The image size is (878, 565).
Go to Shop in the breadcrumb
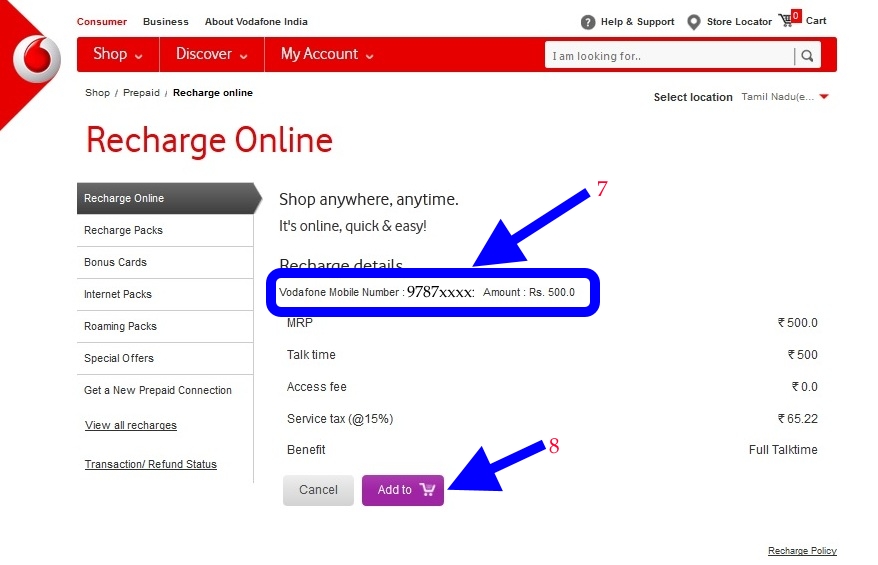click(97, 93)
